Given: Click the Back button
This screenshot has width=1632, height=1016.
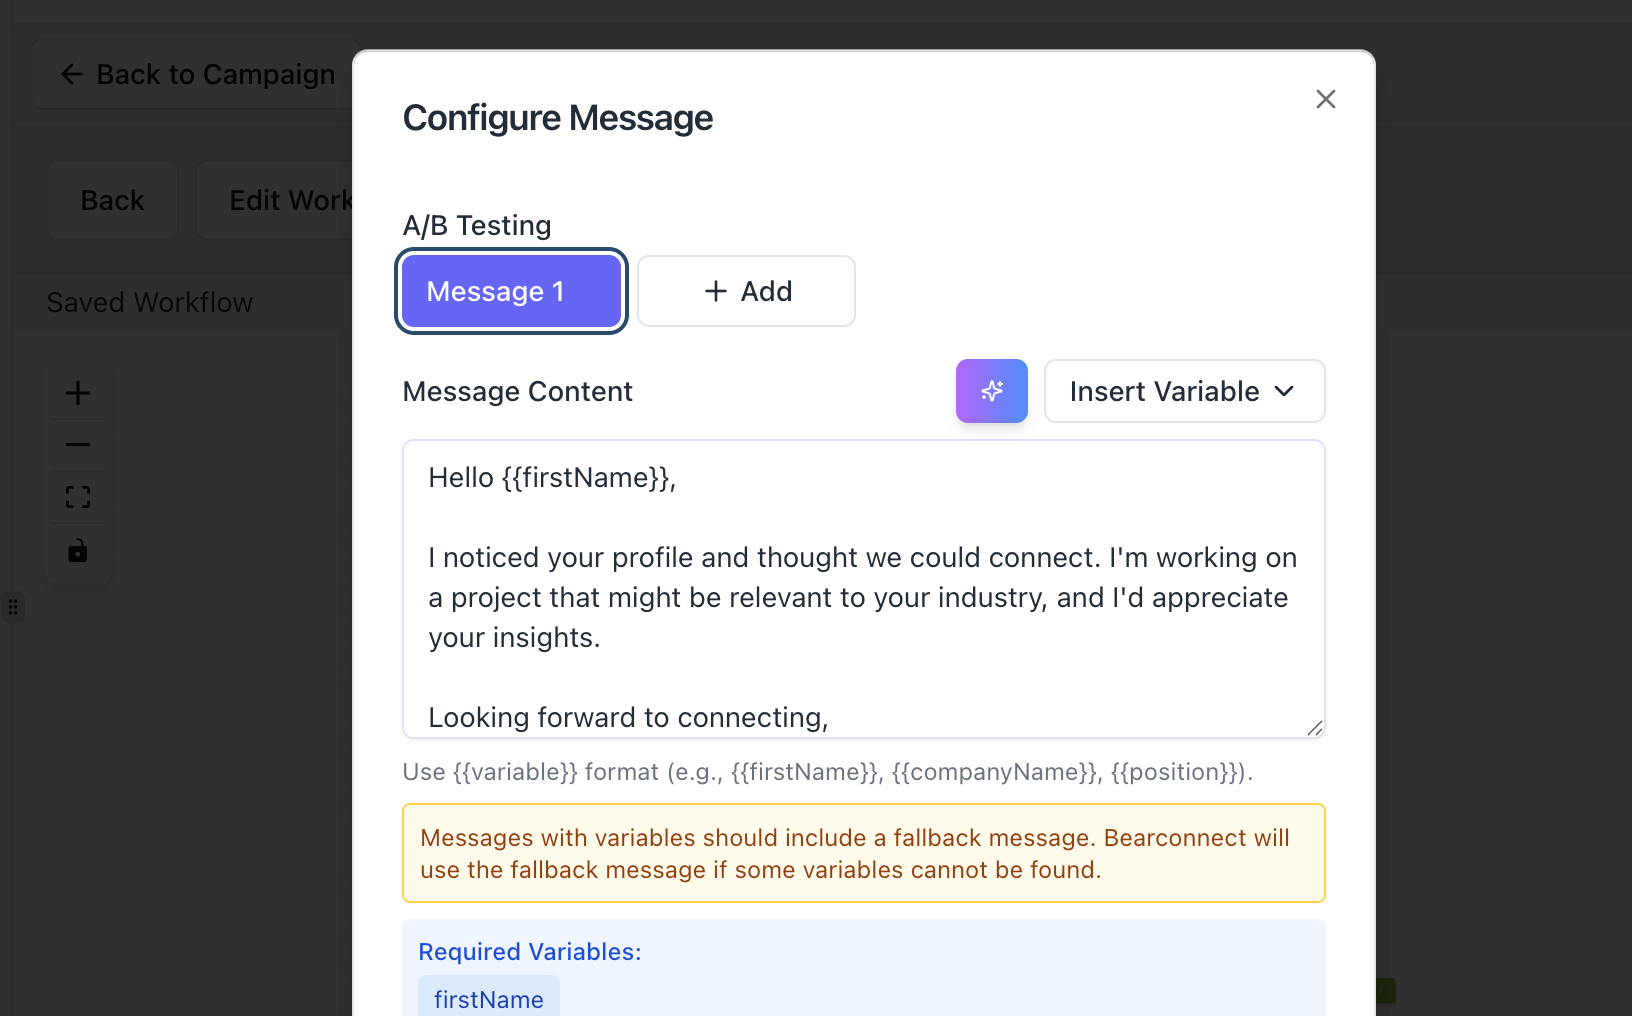Looking at the screenshot, I should coord(112,200).
